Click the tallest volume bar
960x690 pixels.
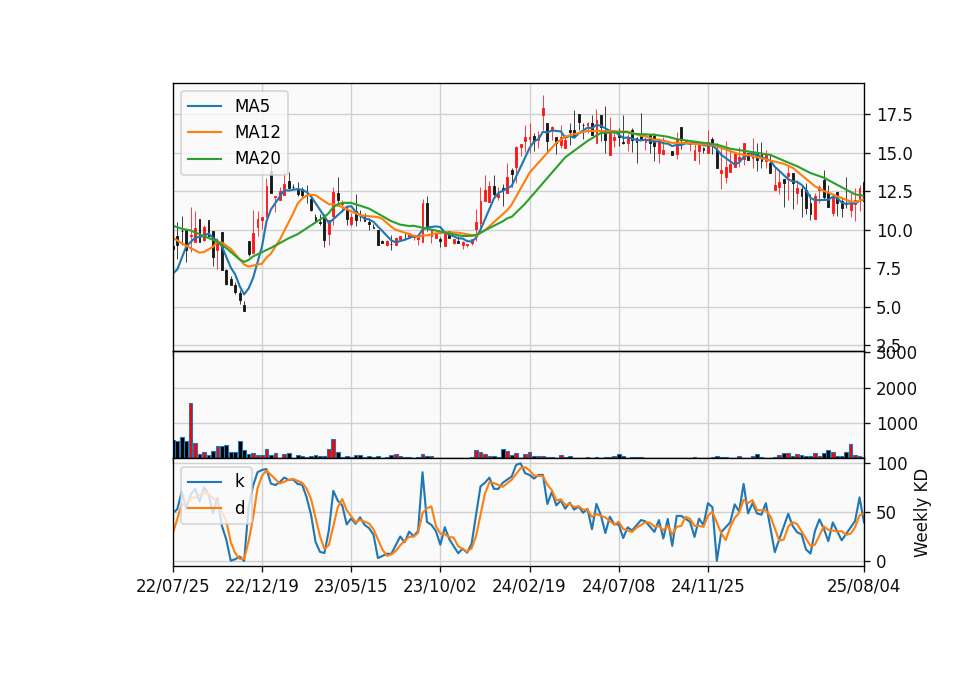point(191,431)
